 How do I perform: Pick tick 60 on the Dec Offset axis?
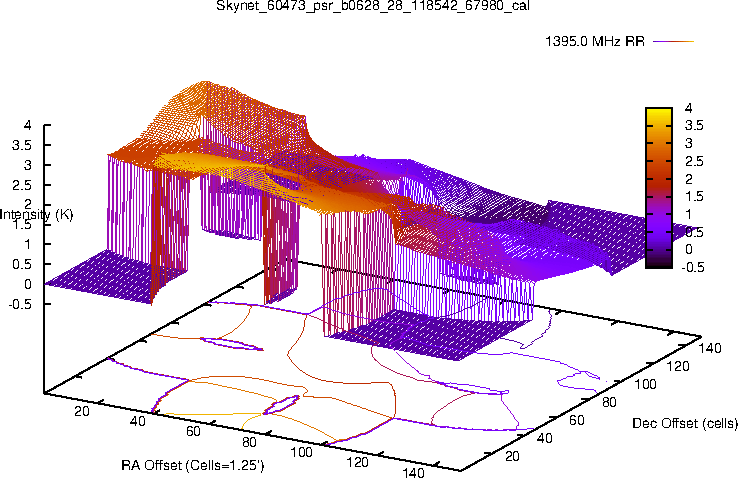[x=577, y=420]
